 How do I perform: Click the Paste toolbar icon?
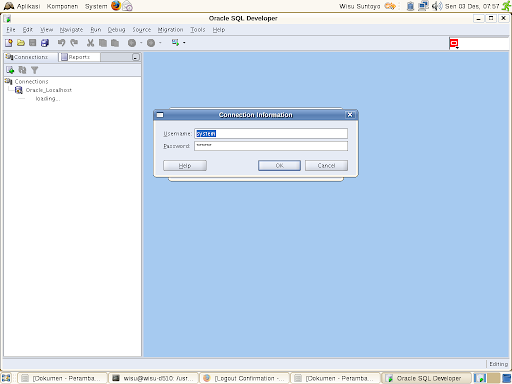click(x=115, y=43)
